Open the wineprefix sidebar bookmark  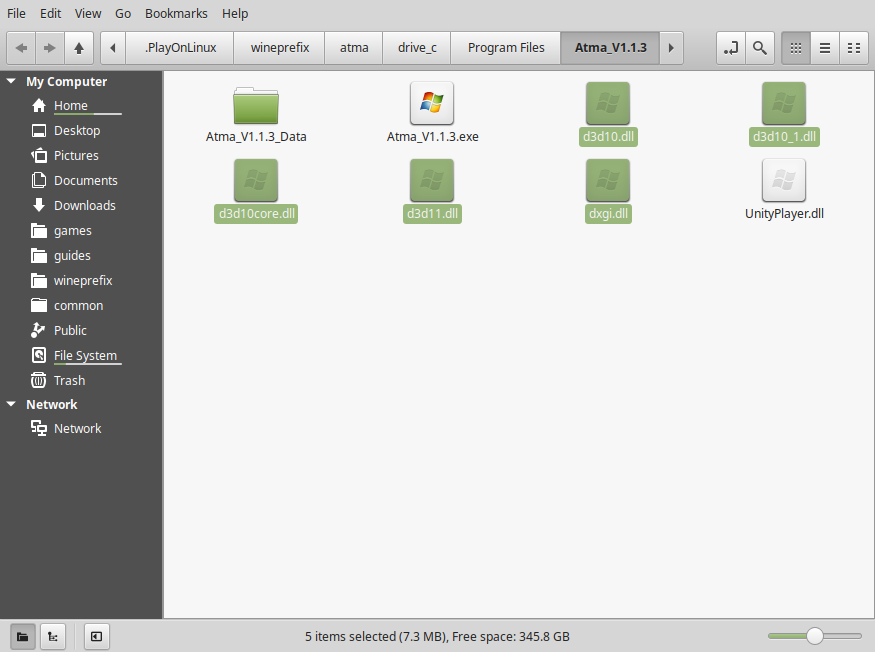click(83, 281)
